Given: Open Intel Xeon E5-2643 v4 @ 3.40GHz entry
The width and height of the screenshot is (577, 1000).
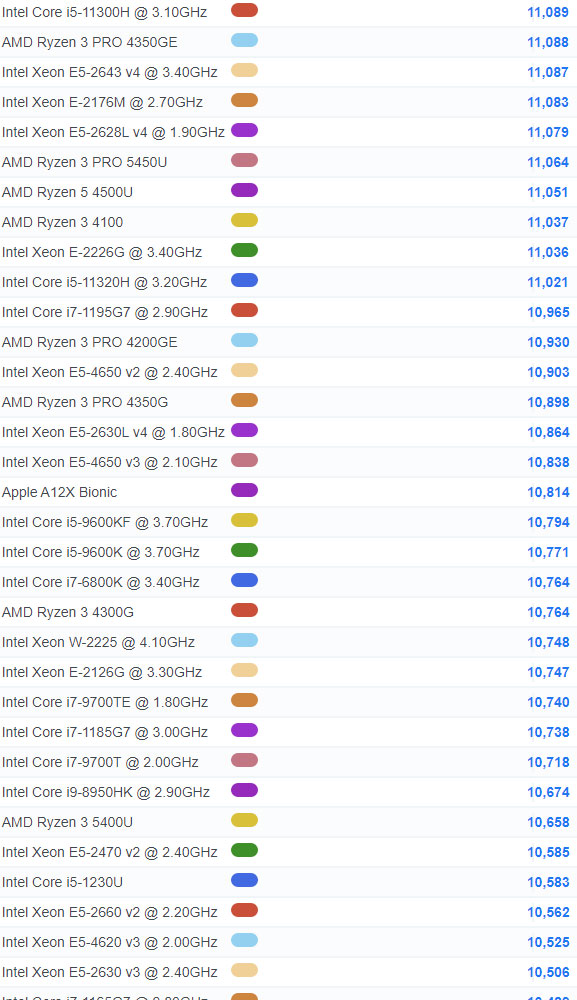Looking at the screenshot, I should pos(110,72).
